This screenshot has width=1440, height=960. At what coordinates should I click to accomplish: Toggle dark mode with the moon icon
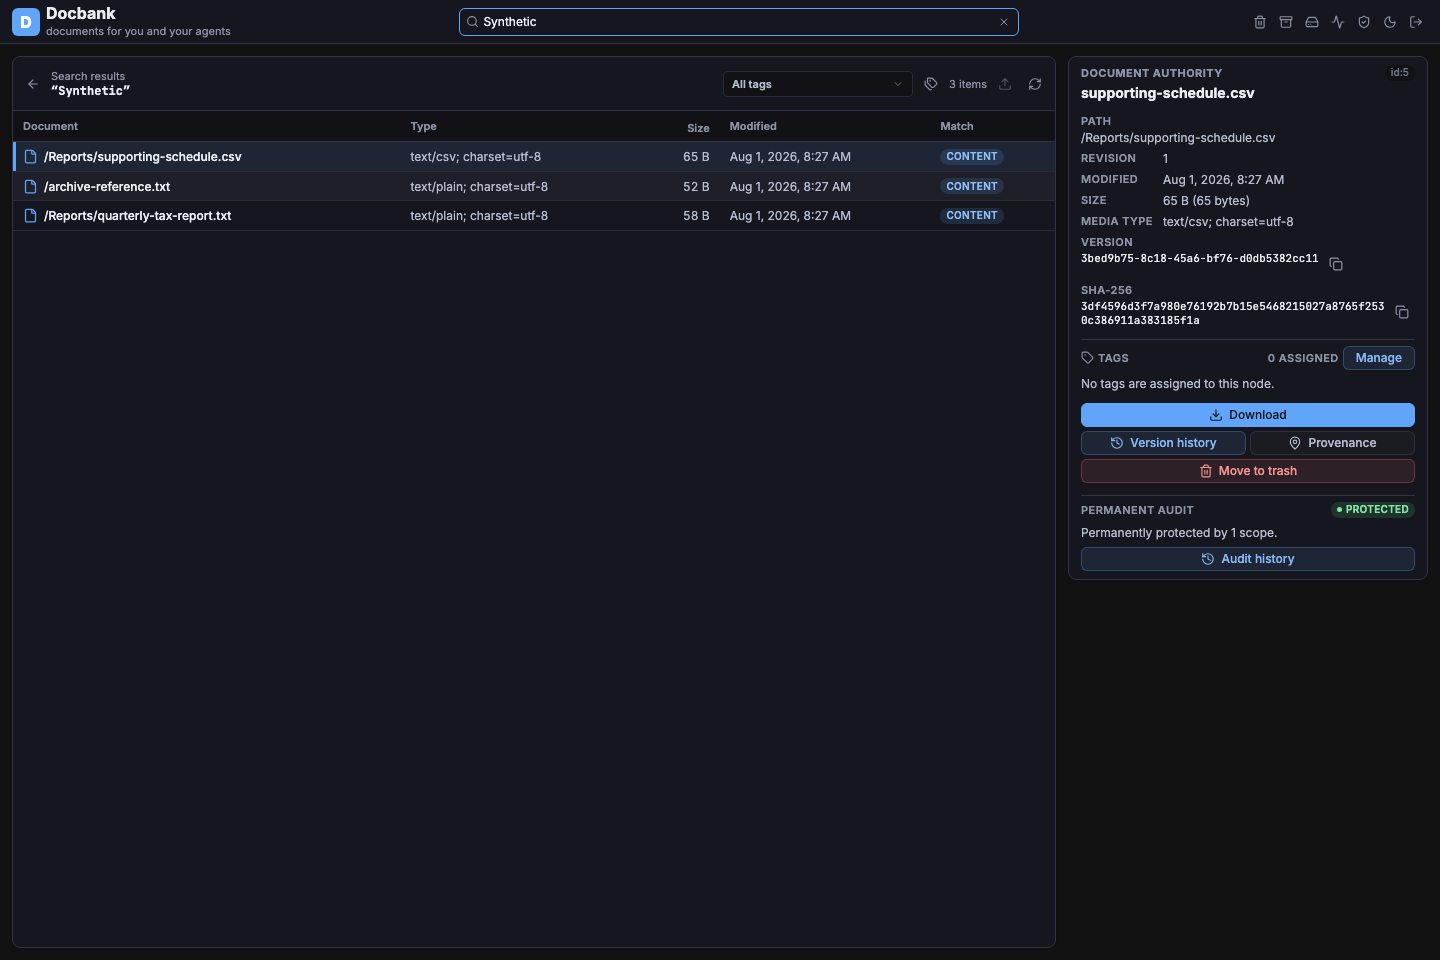(x=1390, y=22)
